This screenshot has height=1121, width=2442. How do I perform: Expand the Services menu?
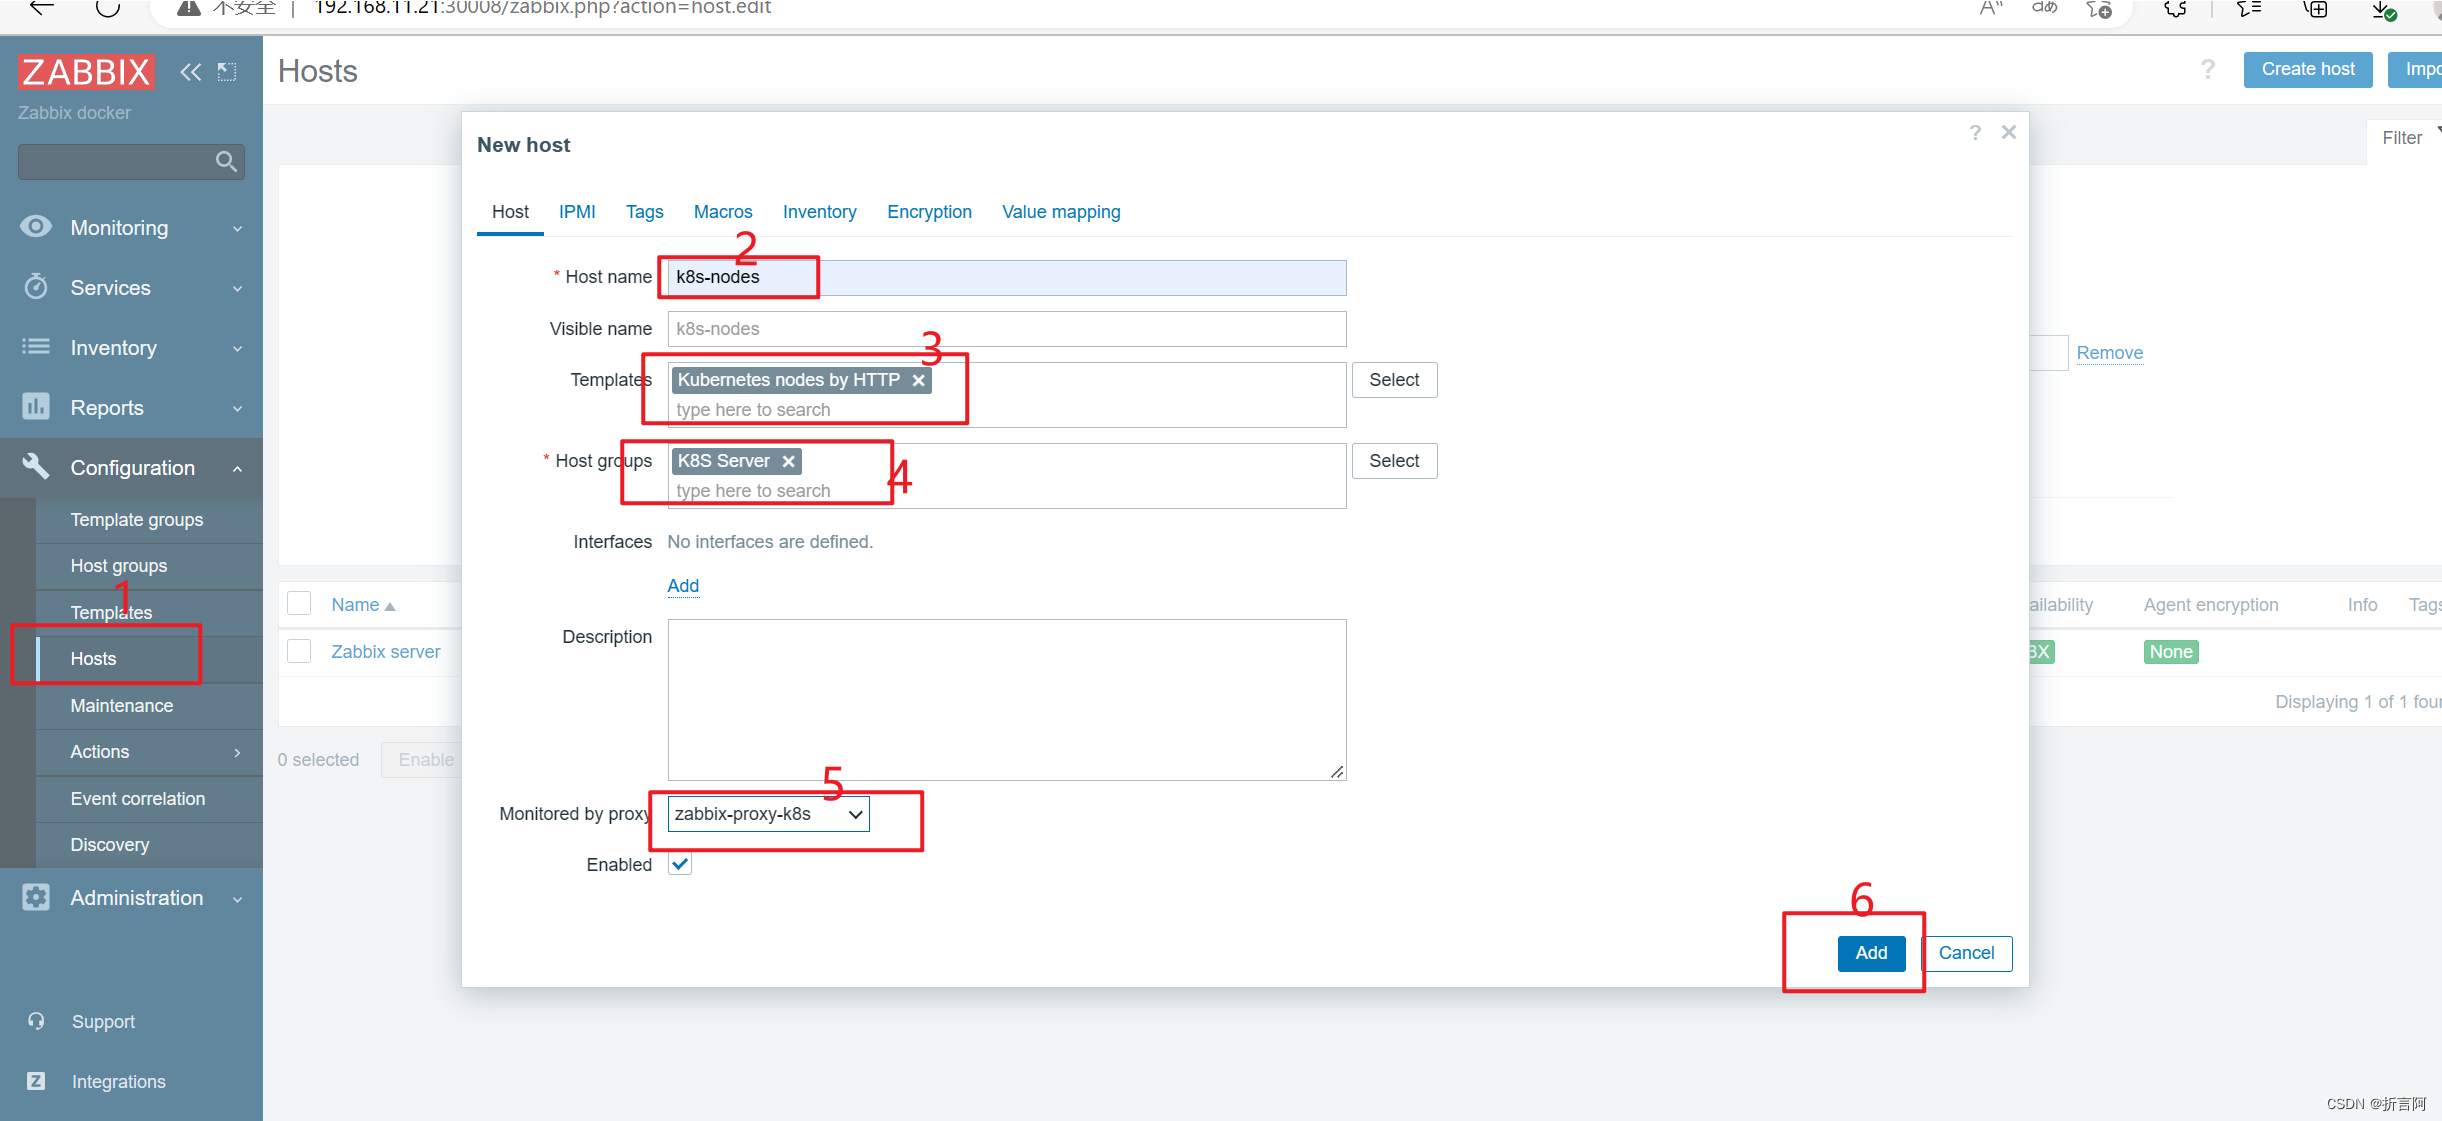238,288
